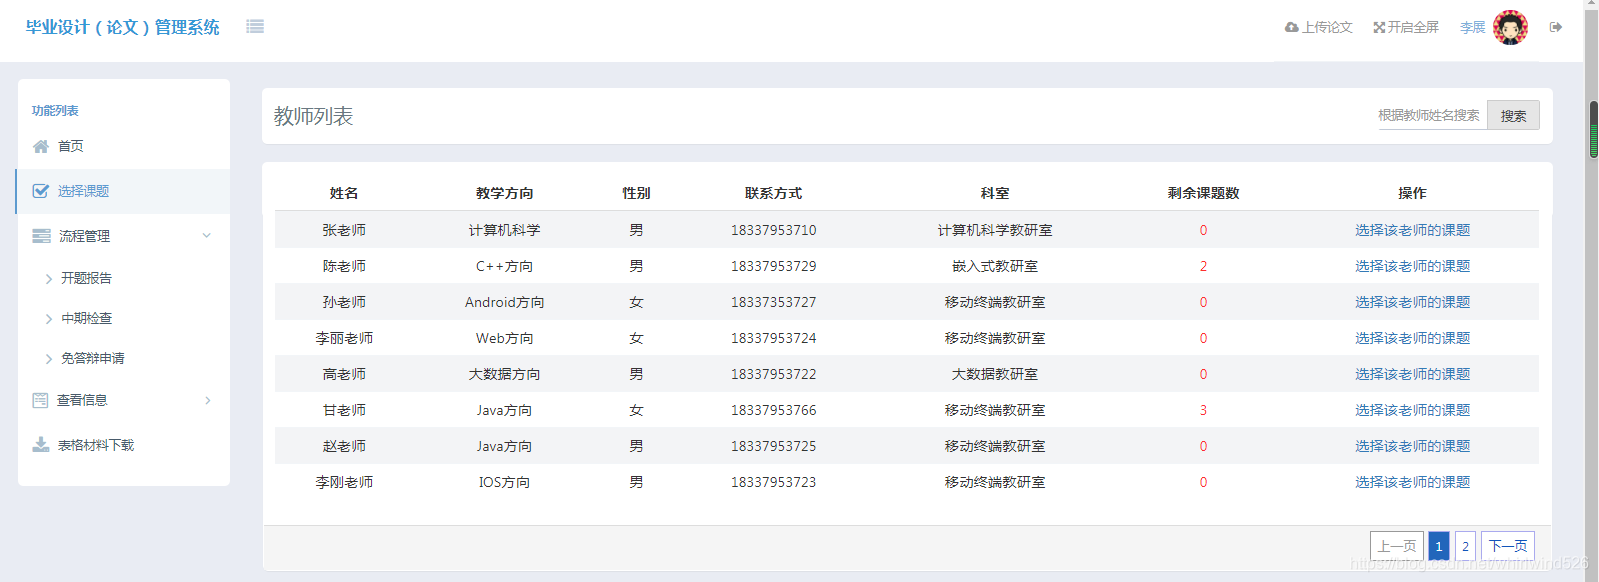Open the 免答辩申请 submenu item

92,358
